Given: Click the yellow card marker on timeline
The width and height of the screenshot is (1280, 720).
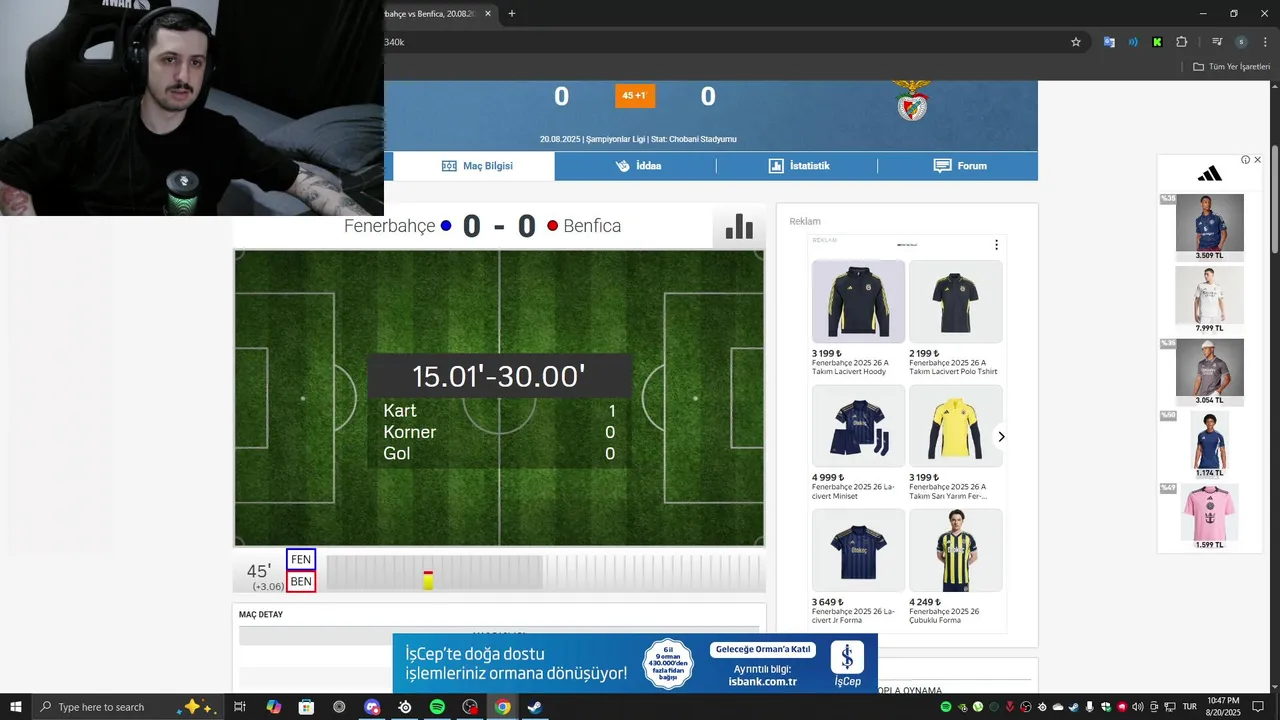Looking at the screenshot, I should click(428, 580).
